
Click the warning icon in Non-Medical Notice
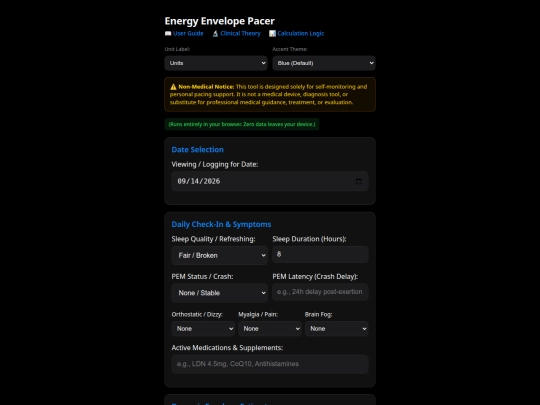[x=173, y=87]
